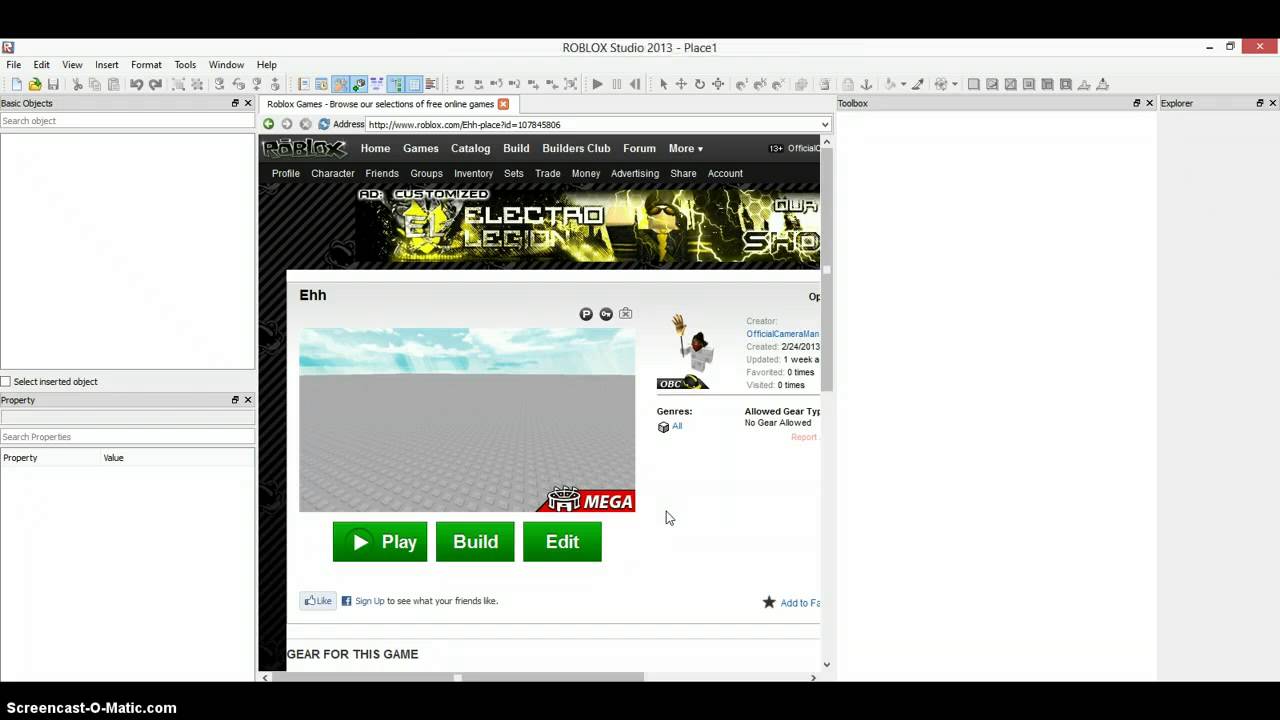Click the Report link

pos(804,437)
